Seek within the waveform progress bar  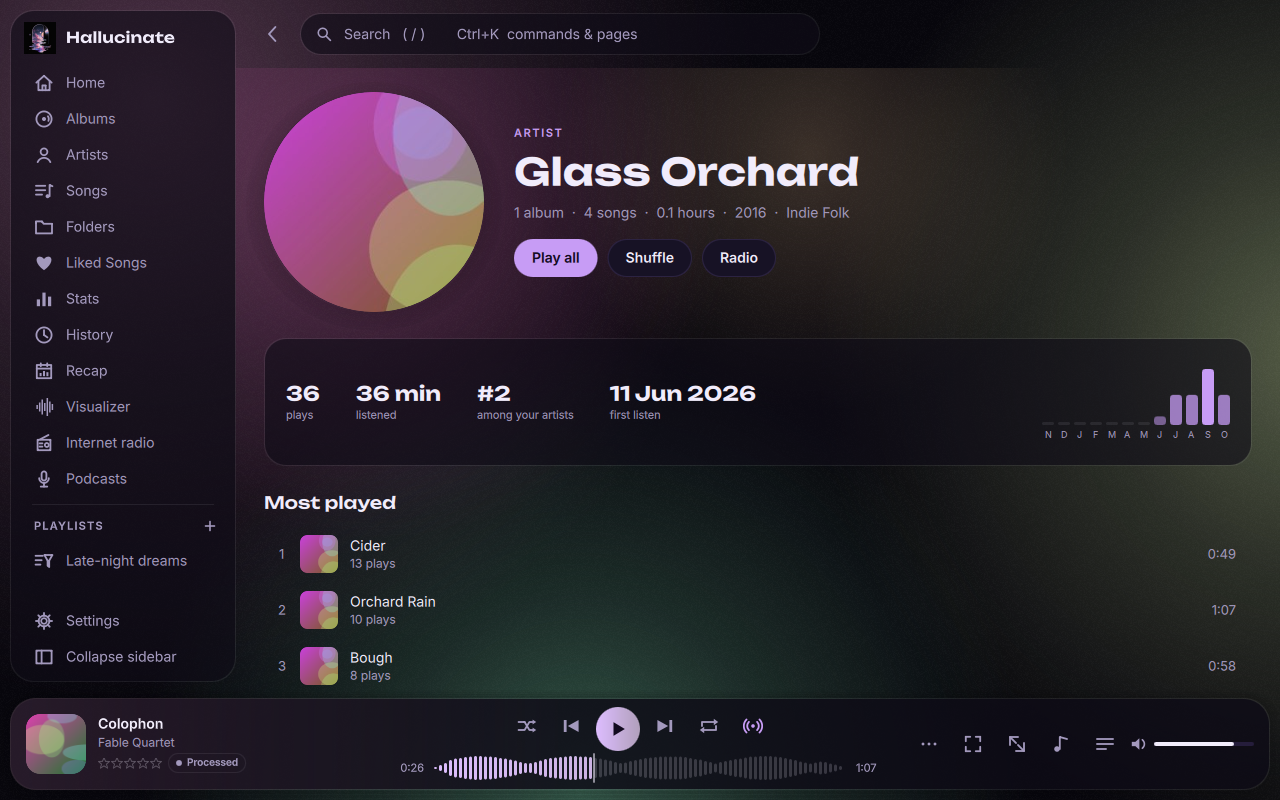pos(639,768)
